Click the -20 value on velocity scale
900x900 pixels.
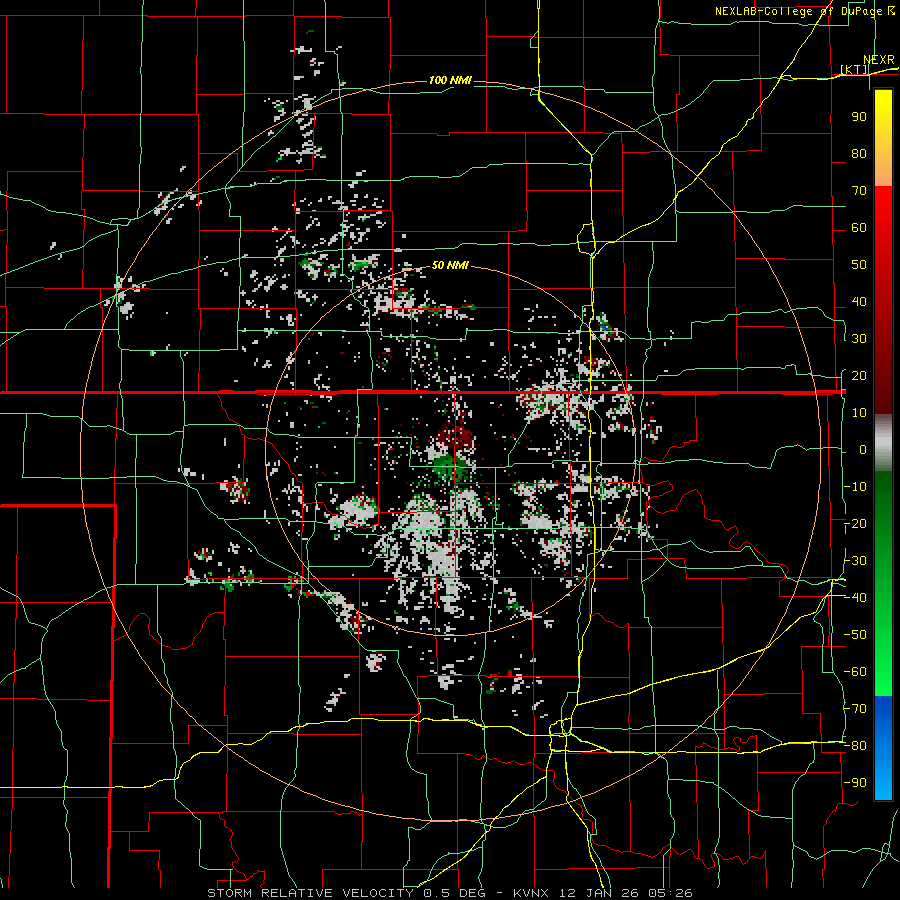pos(855,524)
